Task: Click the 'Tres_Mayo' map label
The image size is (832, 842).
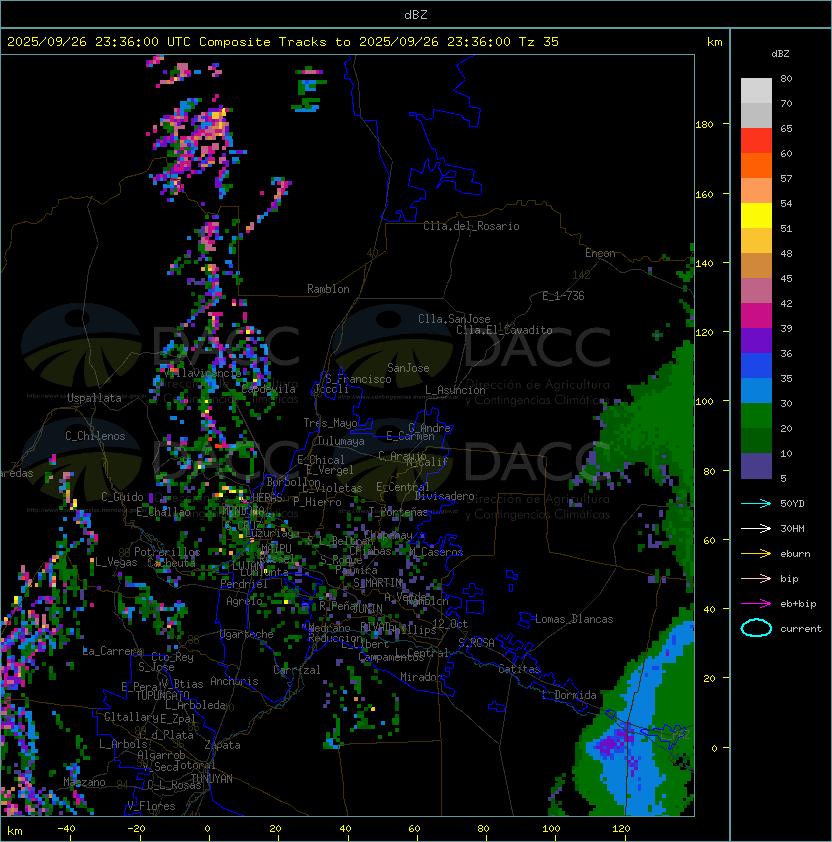Action: coord(330,423)
